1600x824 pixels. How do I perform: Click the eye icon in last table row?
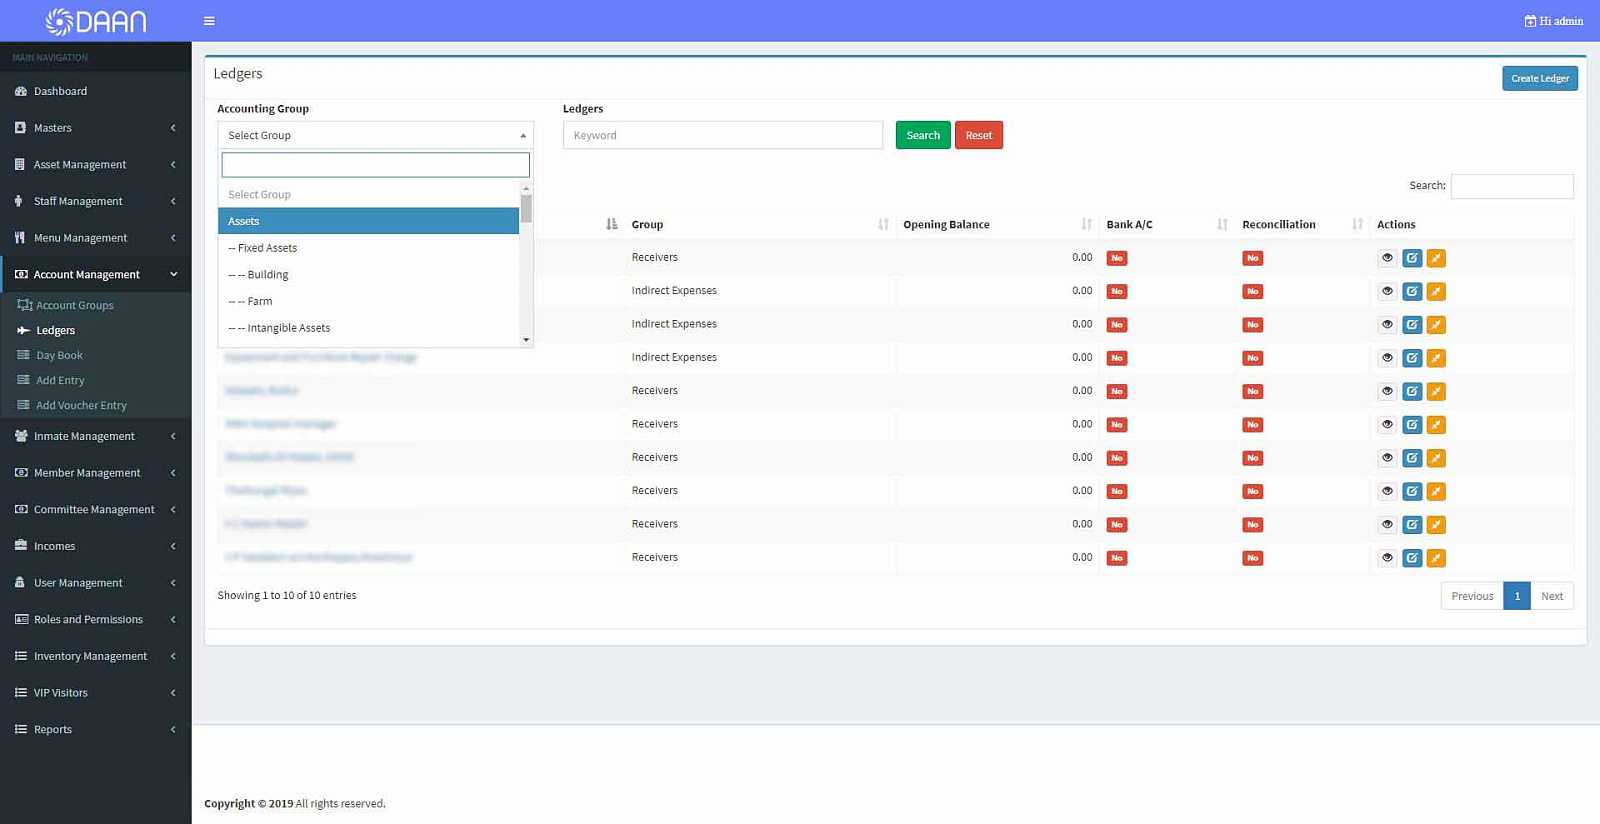(x=1387, y=558)
